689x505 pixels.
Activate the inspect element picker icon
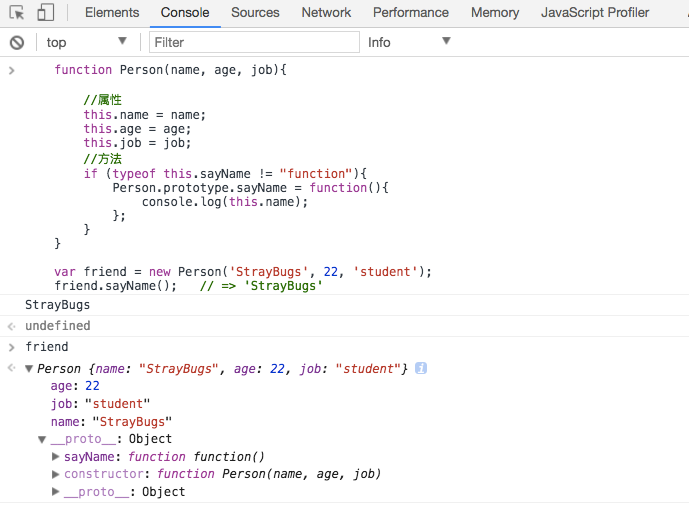pos(17,12)
